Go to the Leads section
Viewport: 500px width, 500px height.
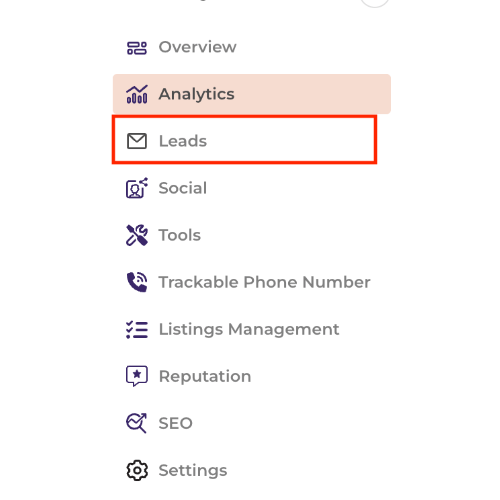tap(183, 141)
